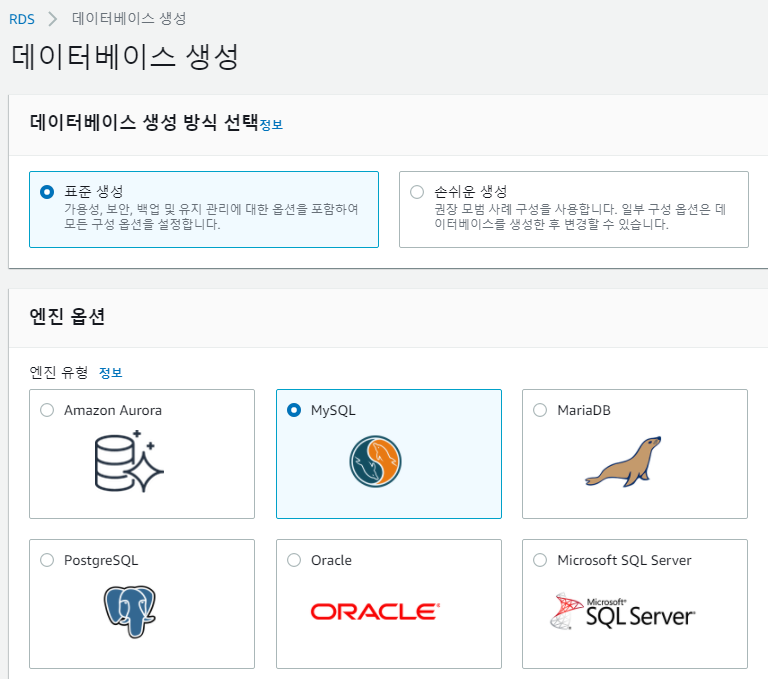Click the MariaDB seal logo

coord(623,461)
